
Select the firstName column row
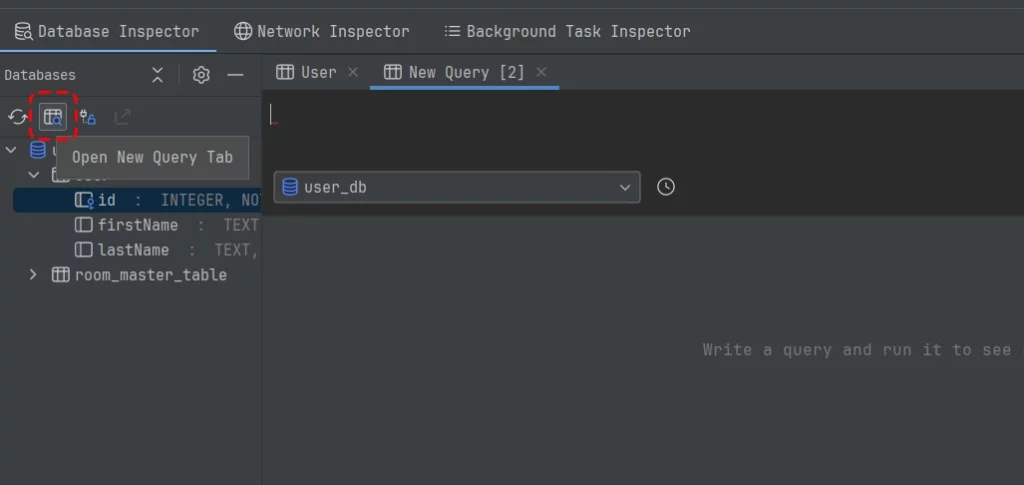point(137,225)
